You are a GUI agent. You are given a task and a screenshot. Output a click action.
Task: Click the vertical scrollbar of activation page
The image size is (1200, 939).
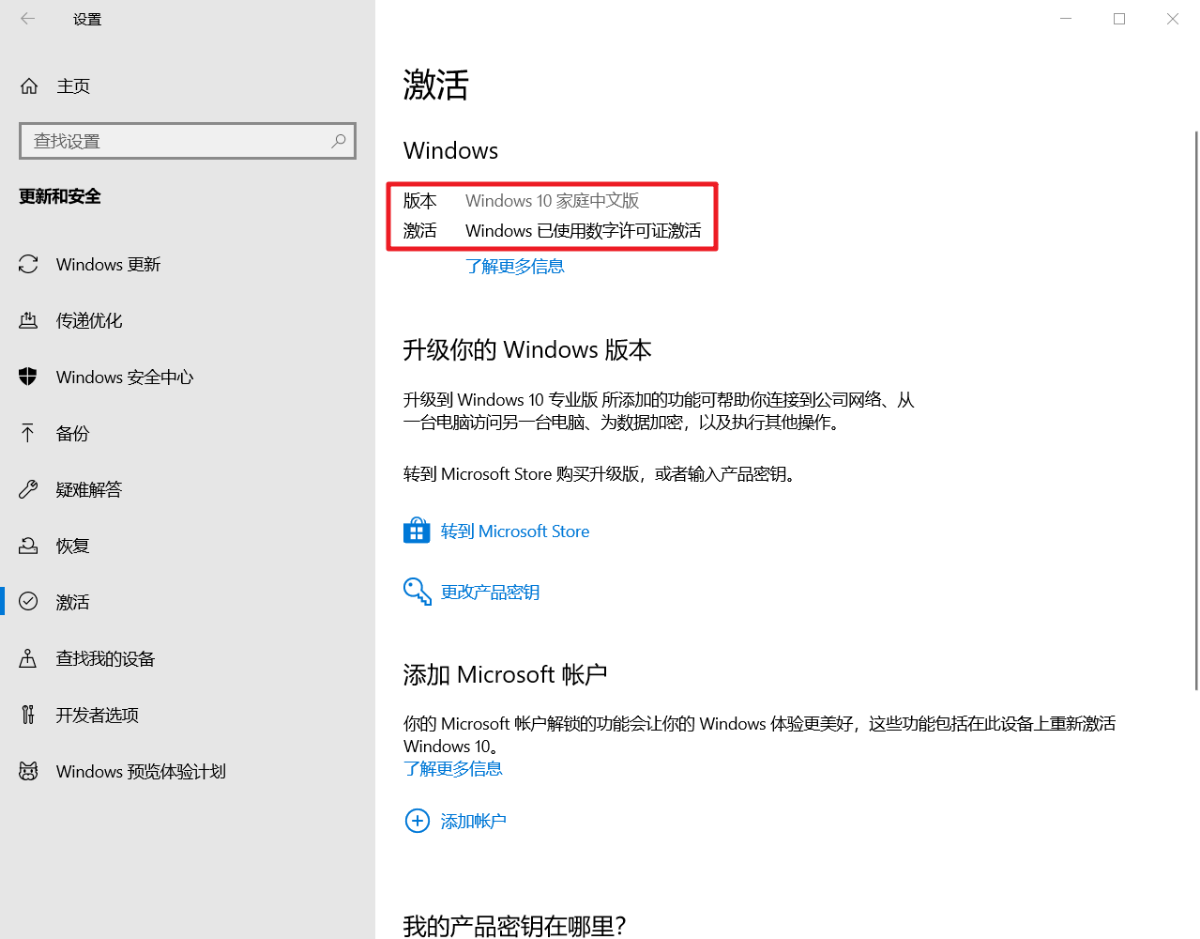(1195, 410)
